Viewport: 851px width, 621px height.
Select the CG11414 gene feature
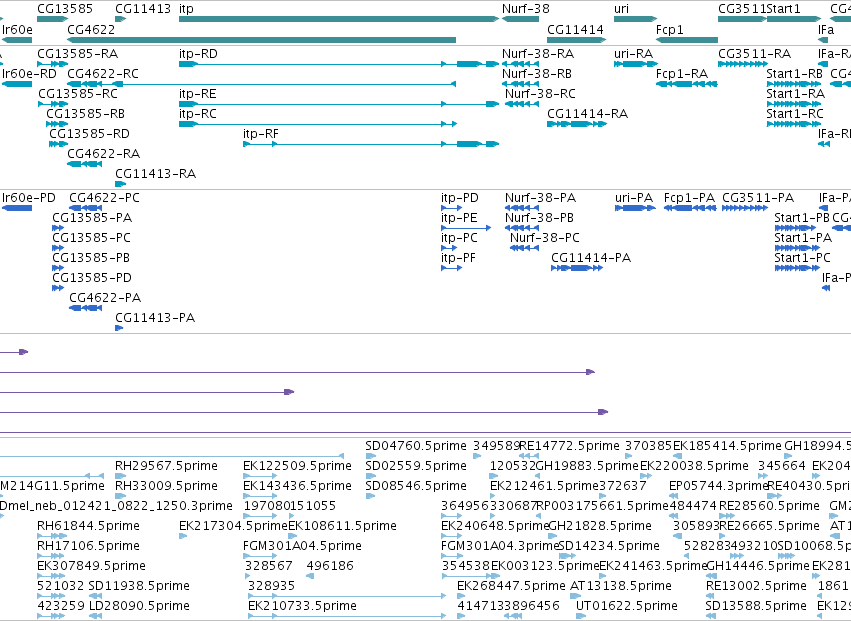[x=576, y=40]
